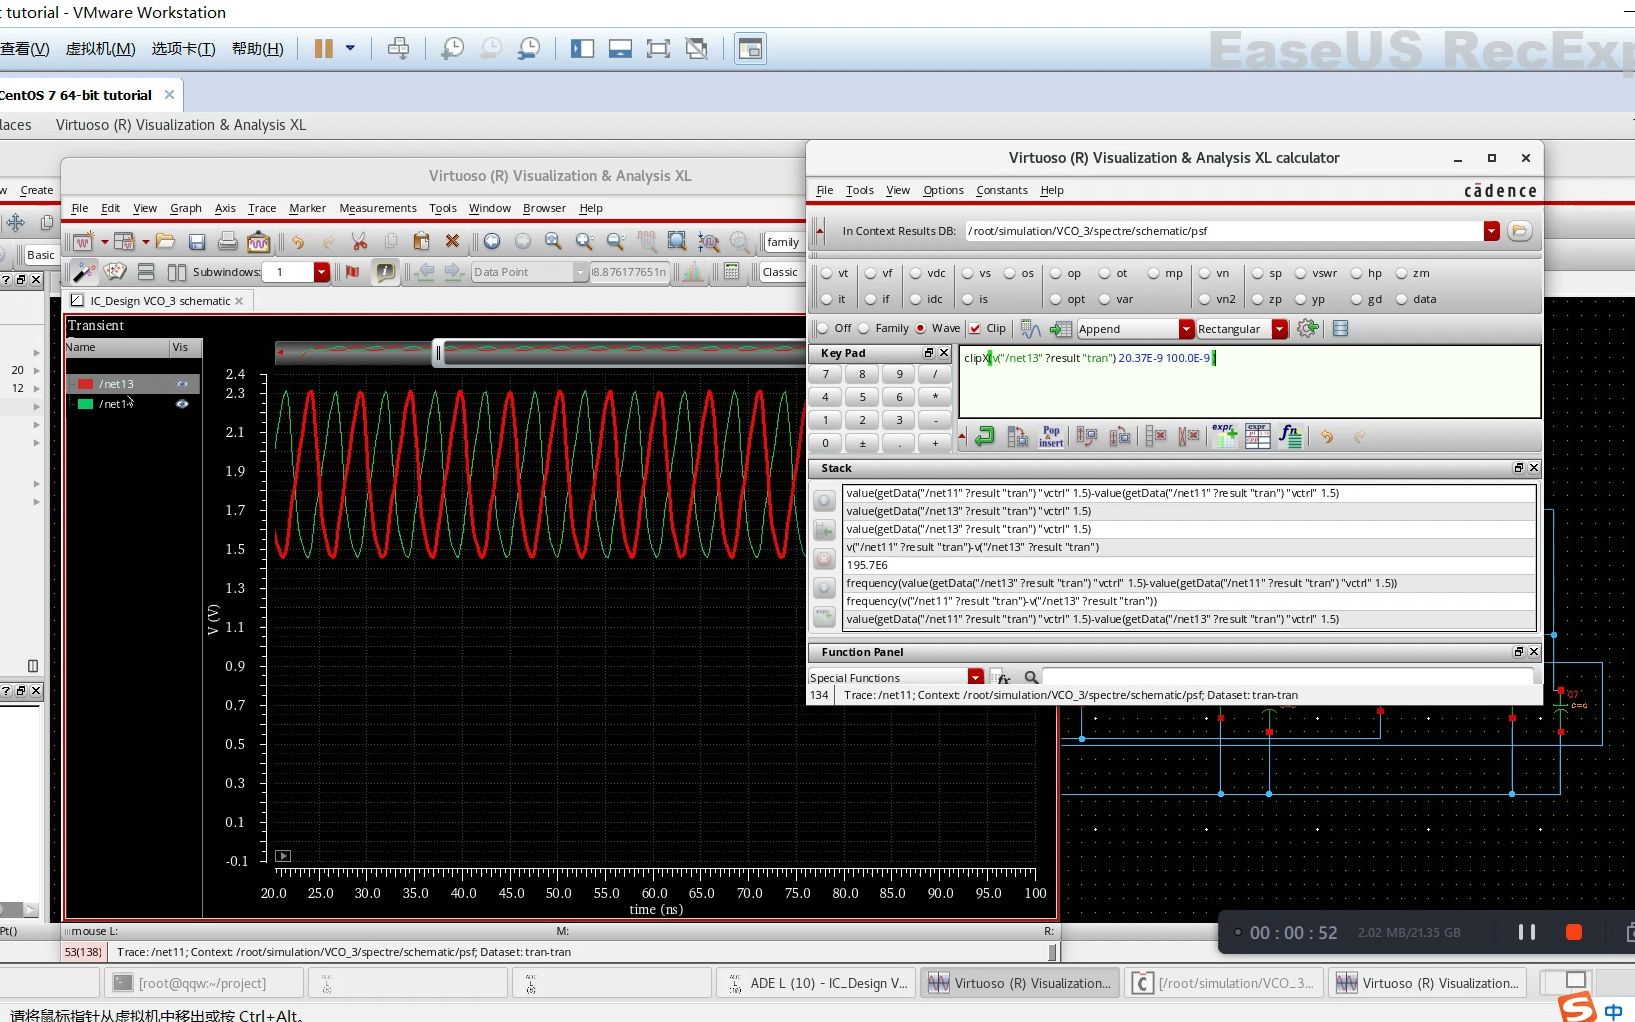This screenshot has height=1022, width=1635.
Task: Click the keypad divide button
Action: 935,374
